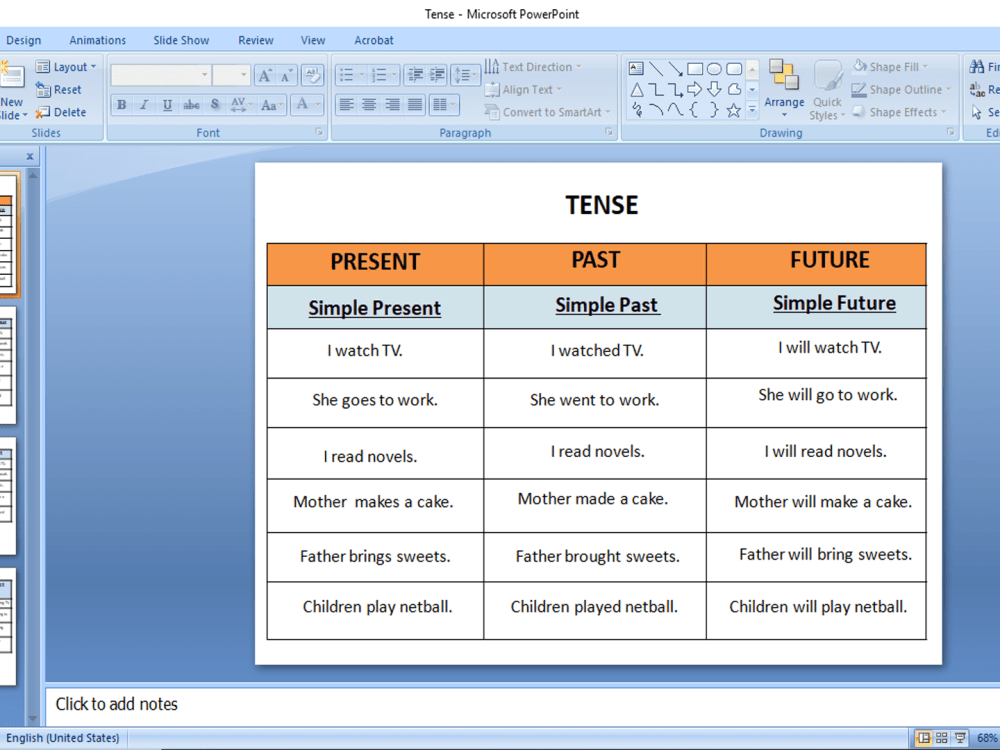
Task: Open Font dialog box launcher
Action: [318, 132]
